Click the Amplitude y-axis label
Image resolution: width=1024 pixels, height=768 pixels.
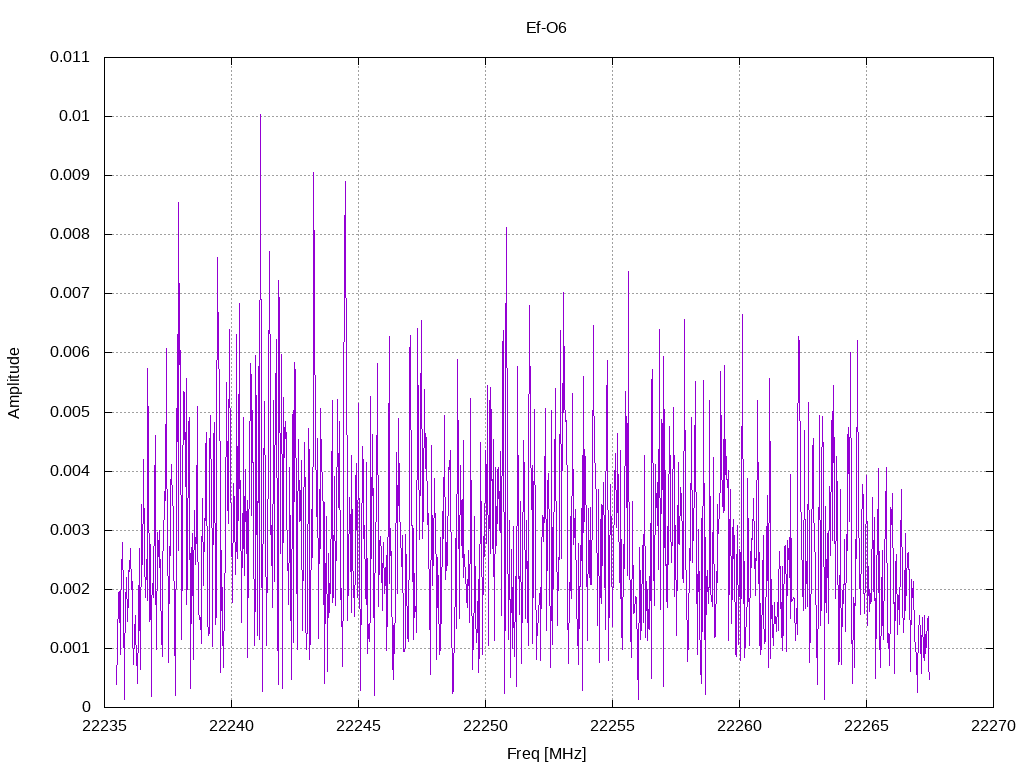pos(14,383)
